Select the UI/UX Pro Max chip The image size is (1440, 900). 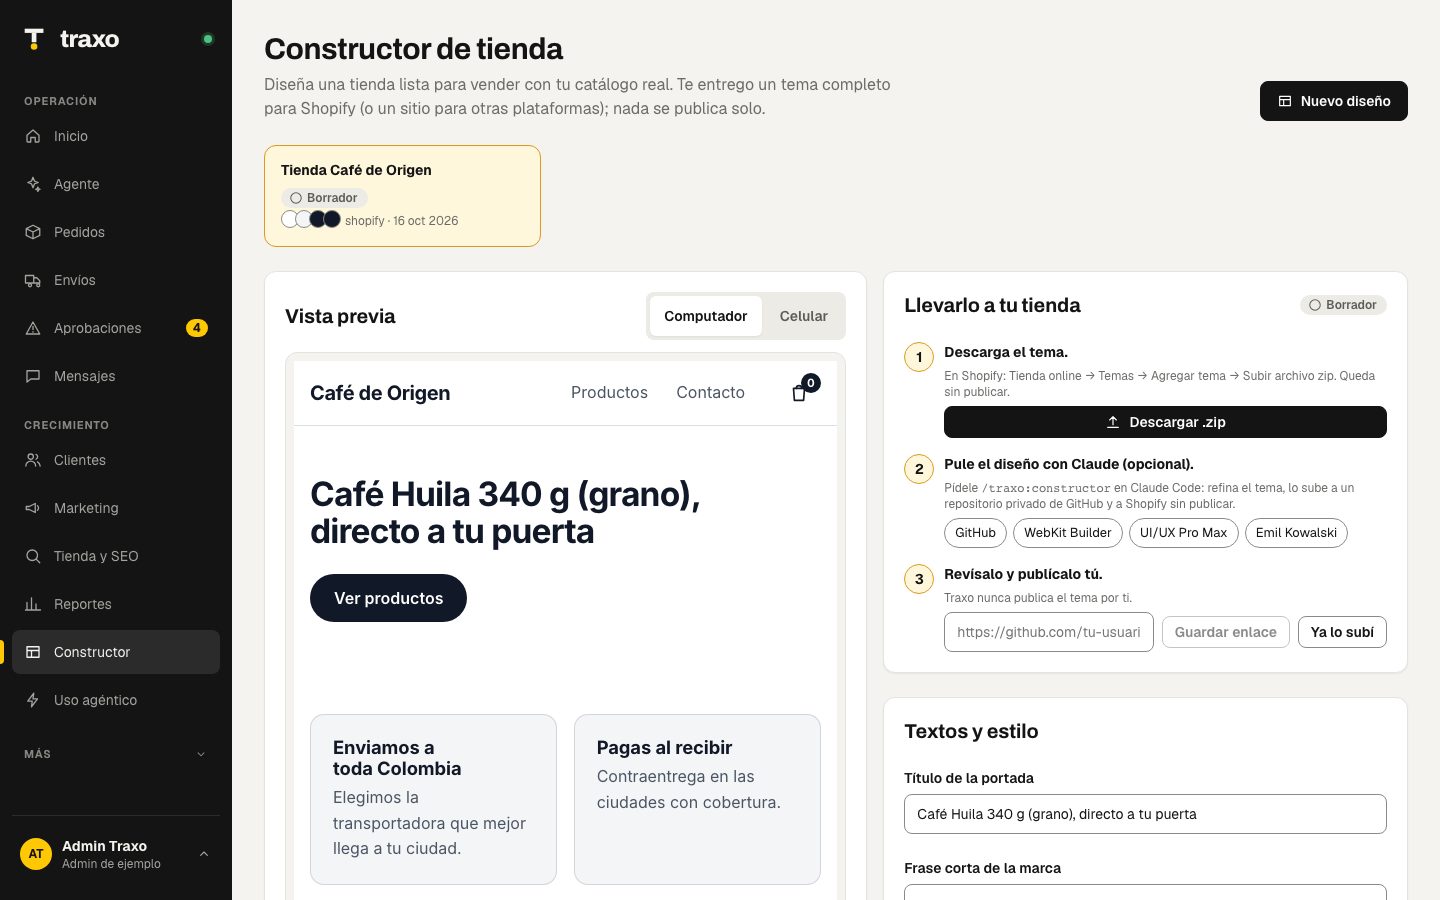coord(1184,533)
